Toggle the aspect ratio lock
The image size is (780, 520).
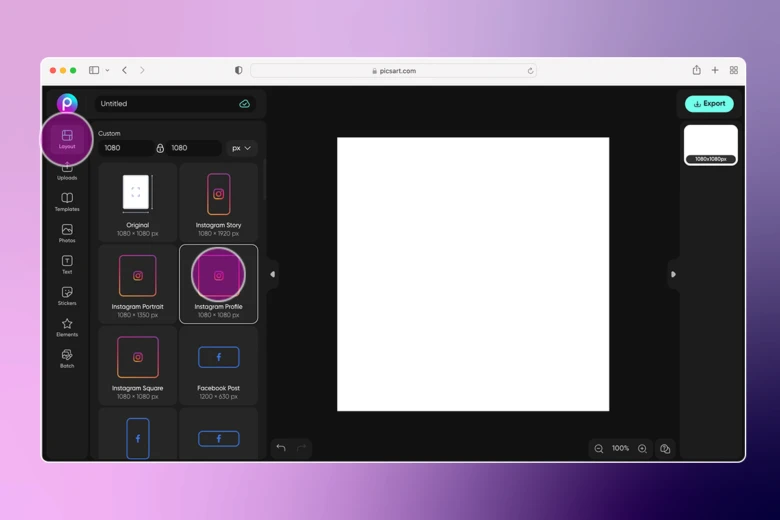pyautogui.click(x=160, y=148)
